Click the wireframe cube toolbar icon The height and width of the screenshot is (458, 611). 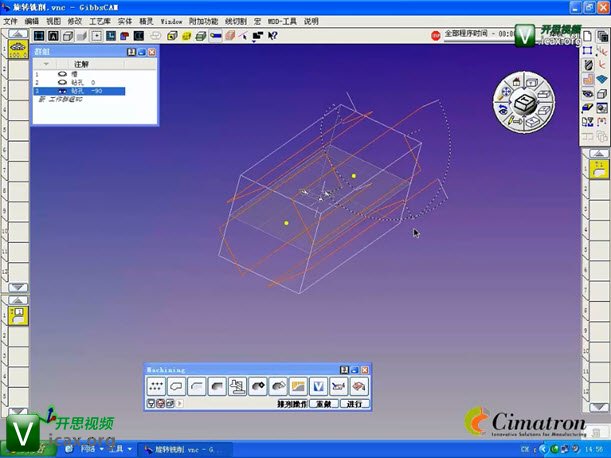tap(68, 36)
